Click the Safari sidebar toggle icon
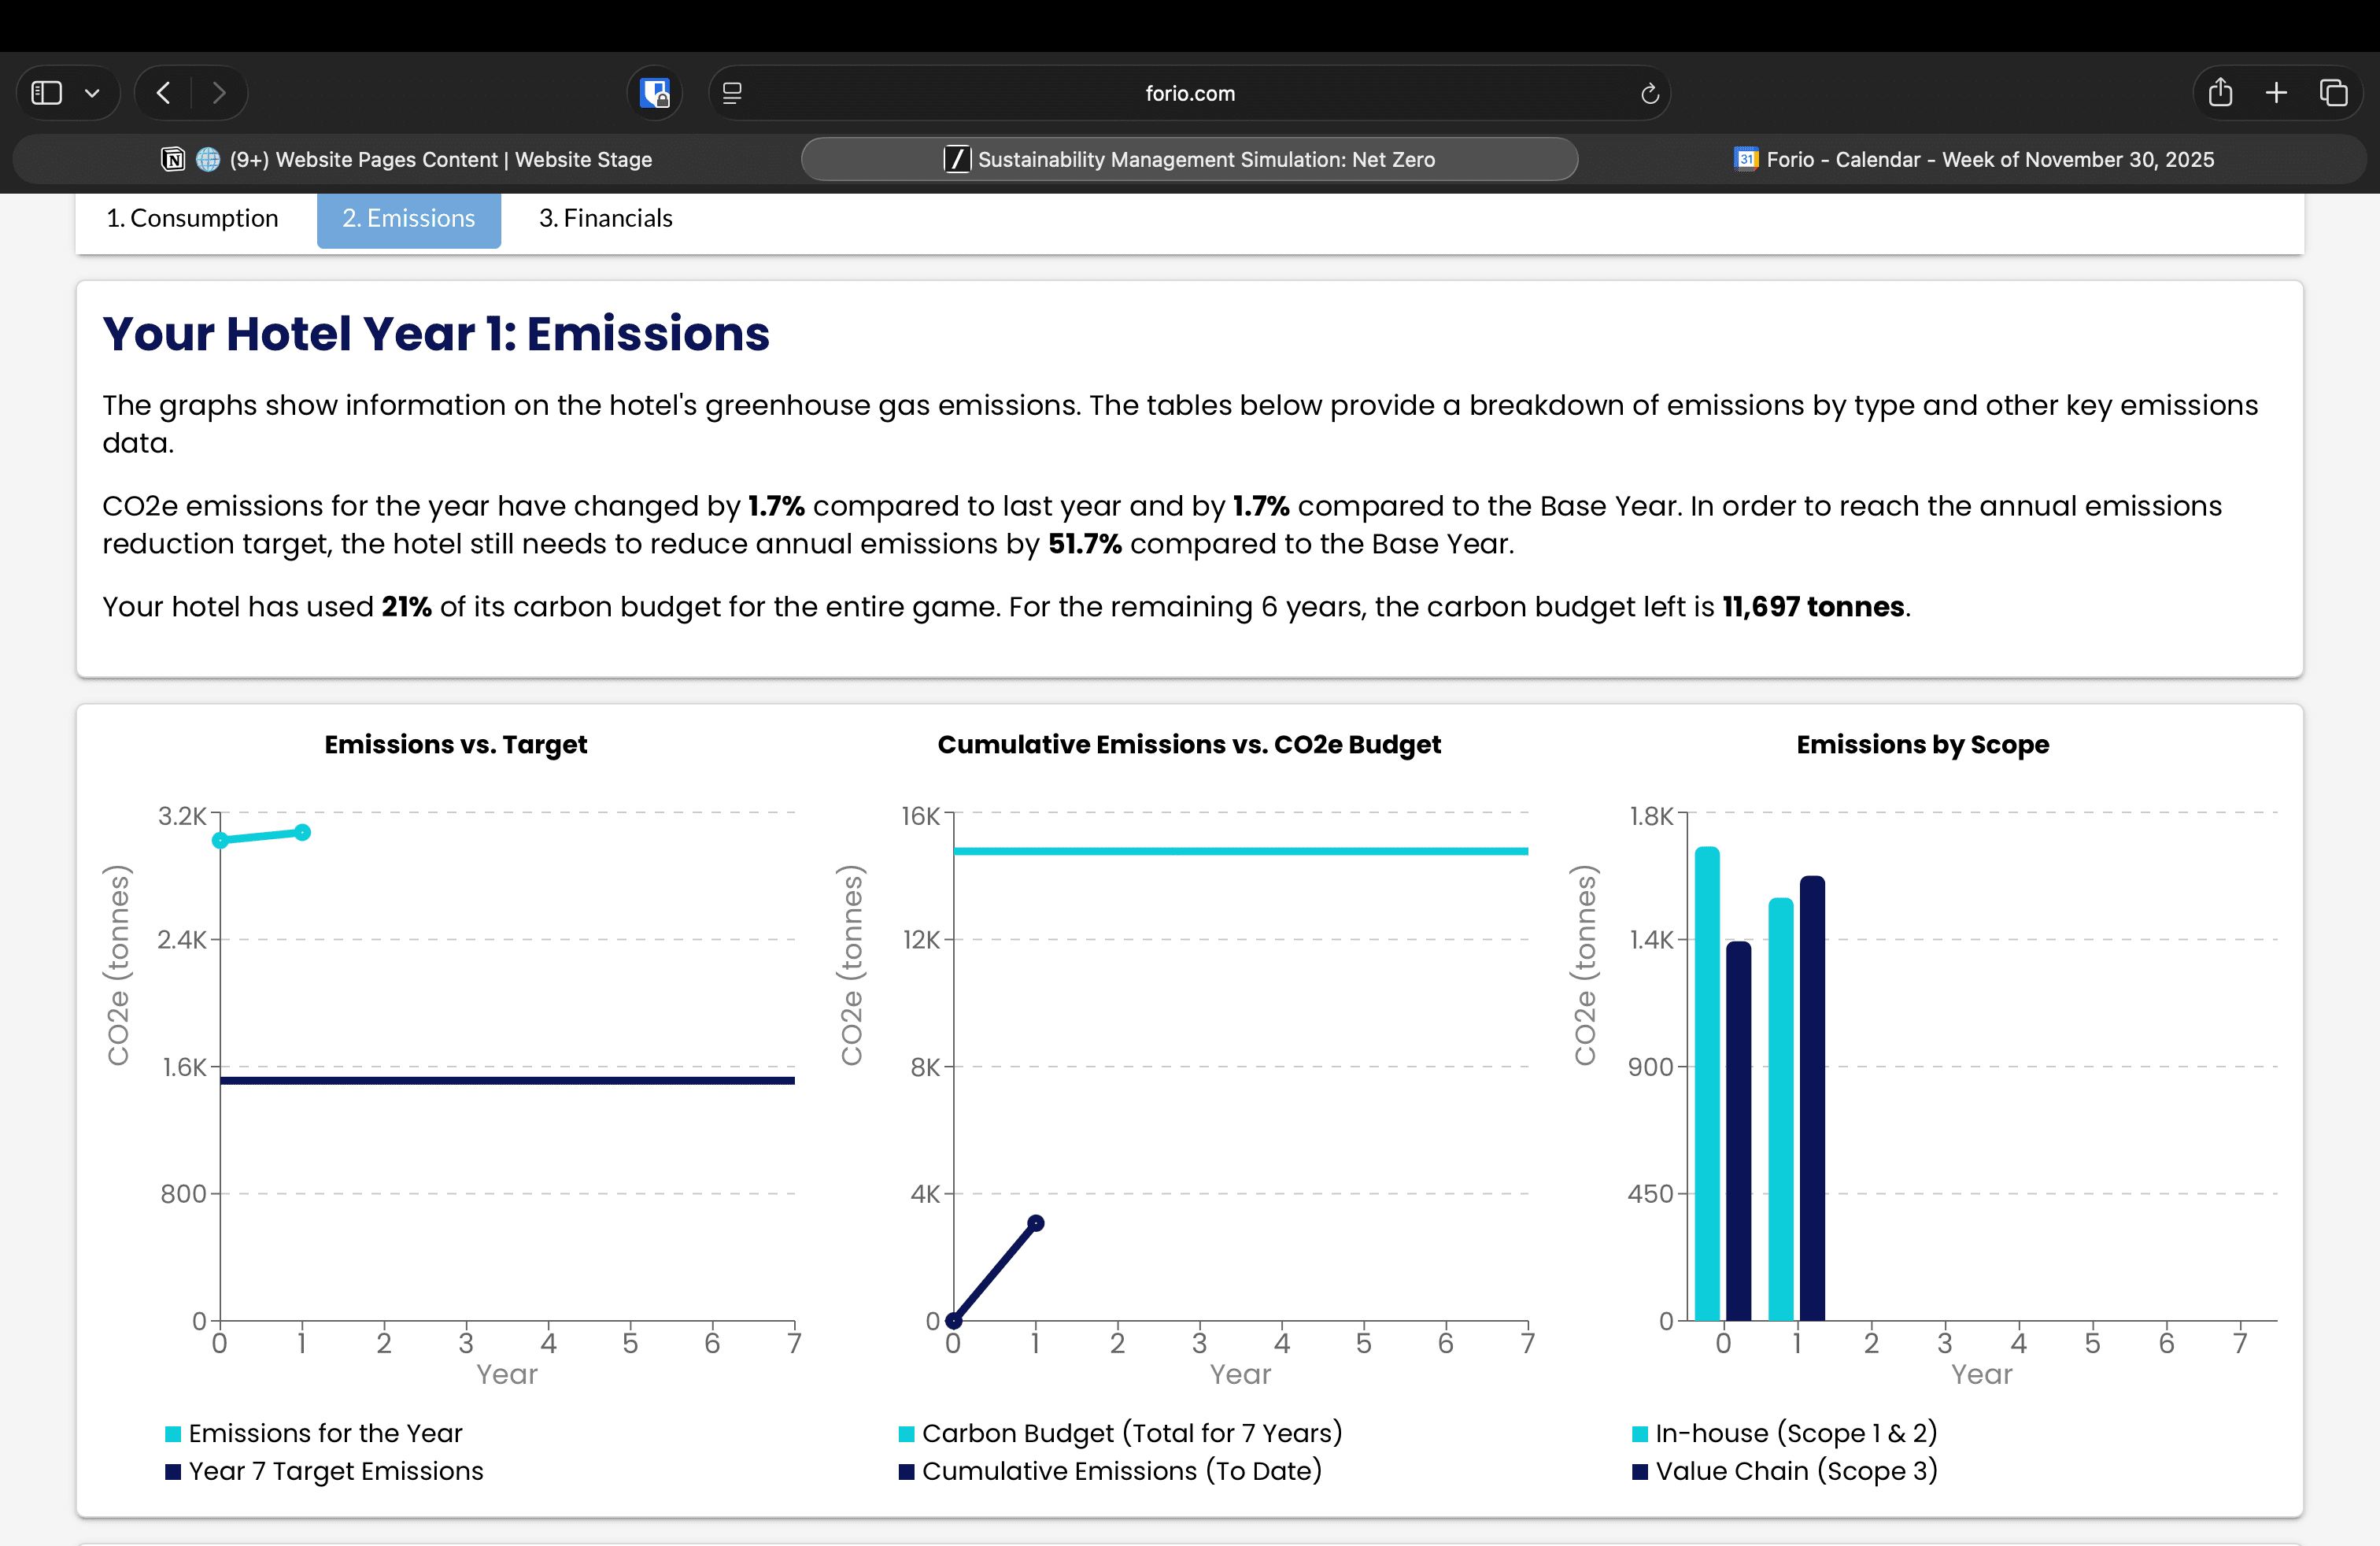 47,93
